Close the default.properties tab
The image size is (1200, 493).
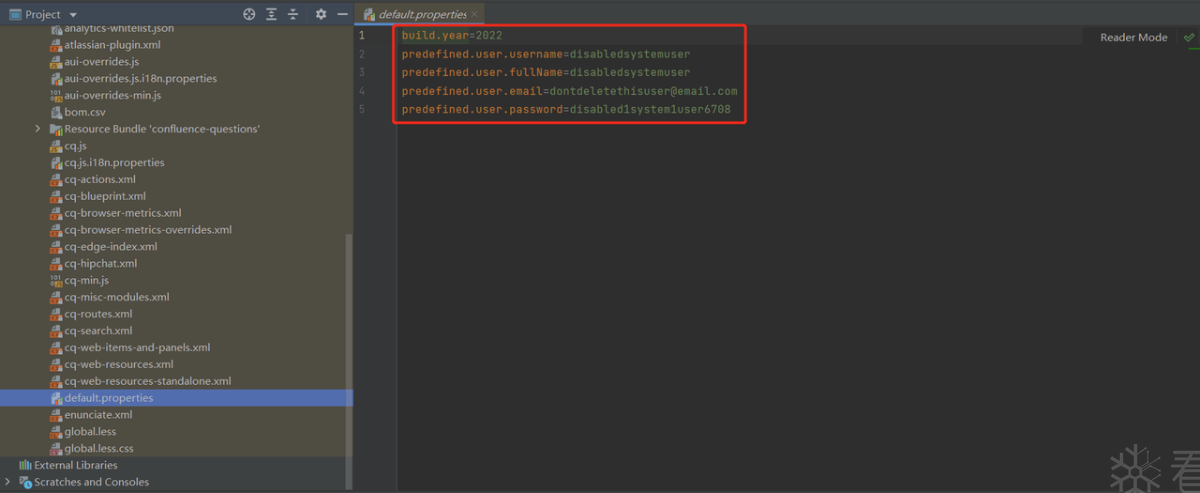474,14
